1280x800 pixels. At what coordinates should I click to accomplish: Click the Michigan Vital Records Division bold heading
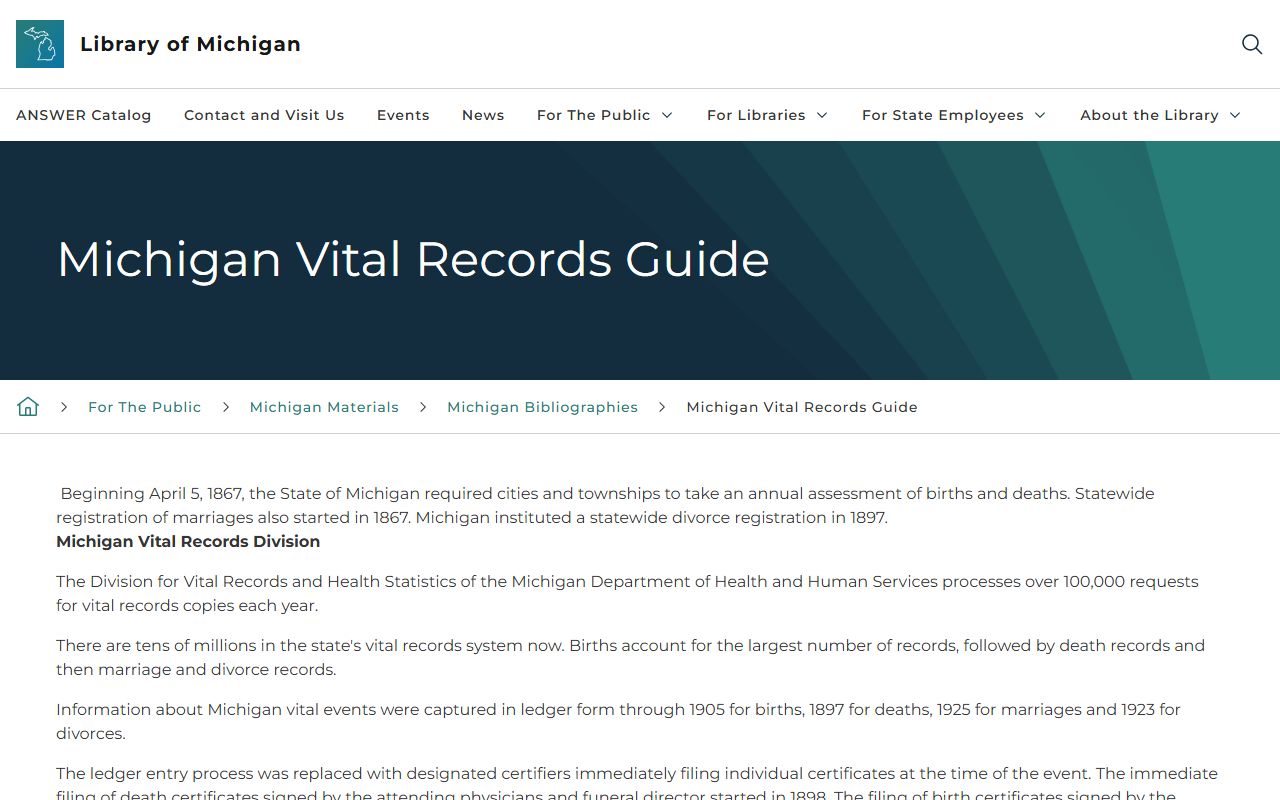188,541
